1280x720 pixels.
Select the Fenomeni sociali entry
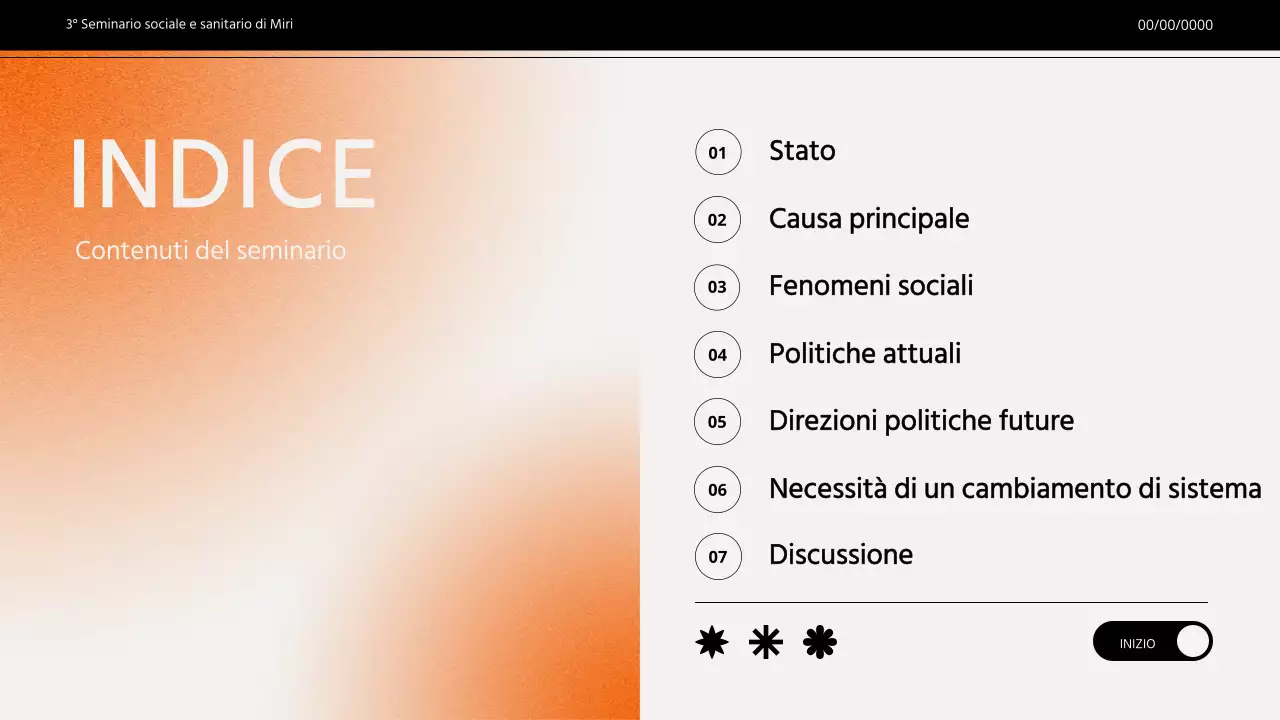pos(871,286)
